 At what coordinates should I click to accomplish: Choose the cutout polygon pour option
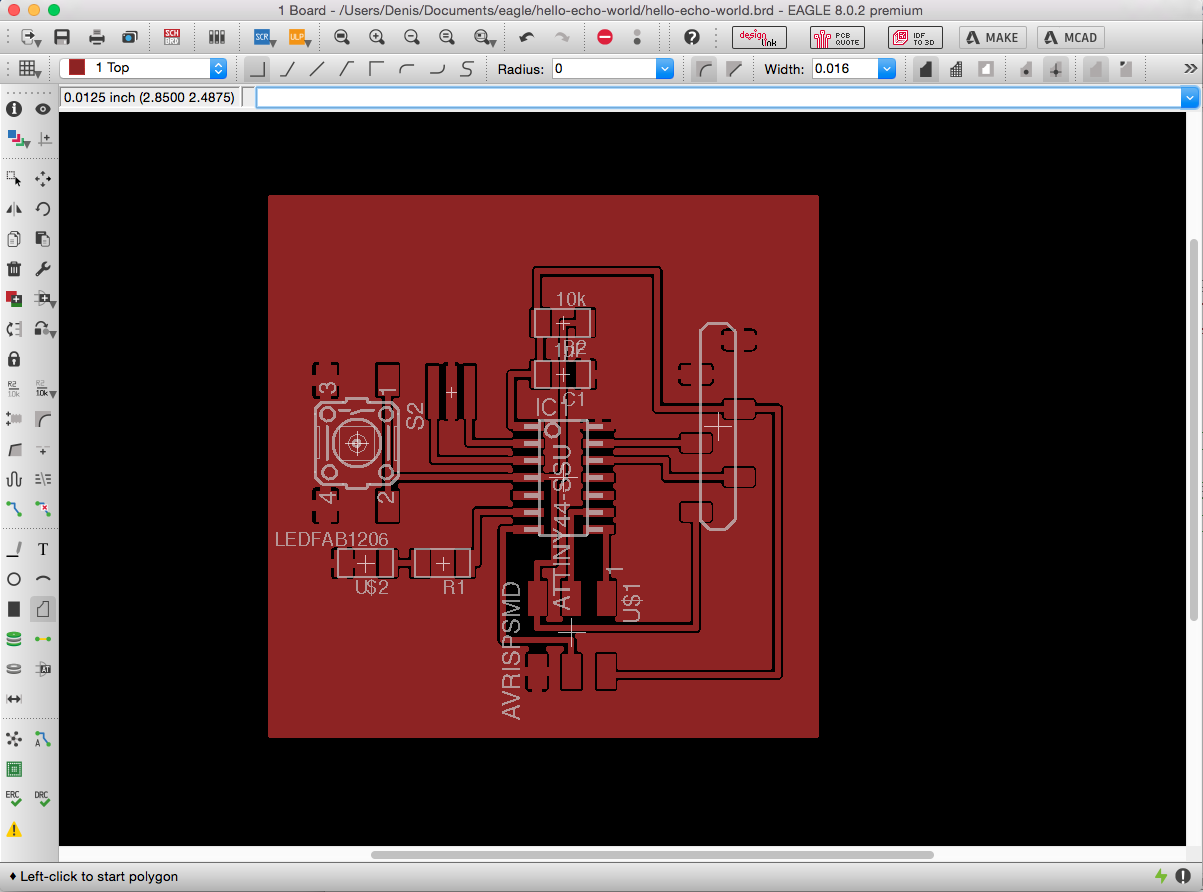point(986,69)
